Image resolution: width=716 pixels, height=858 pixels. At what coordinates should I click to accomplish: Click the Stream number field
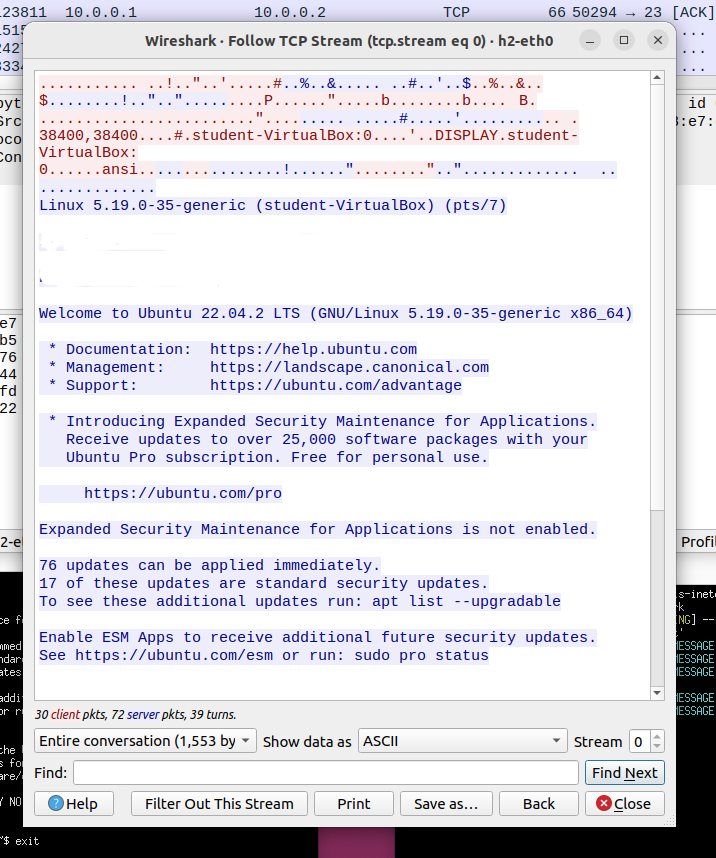(x=639, y=741)
